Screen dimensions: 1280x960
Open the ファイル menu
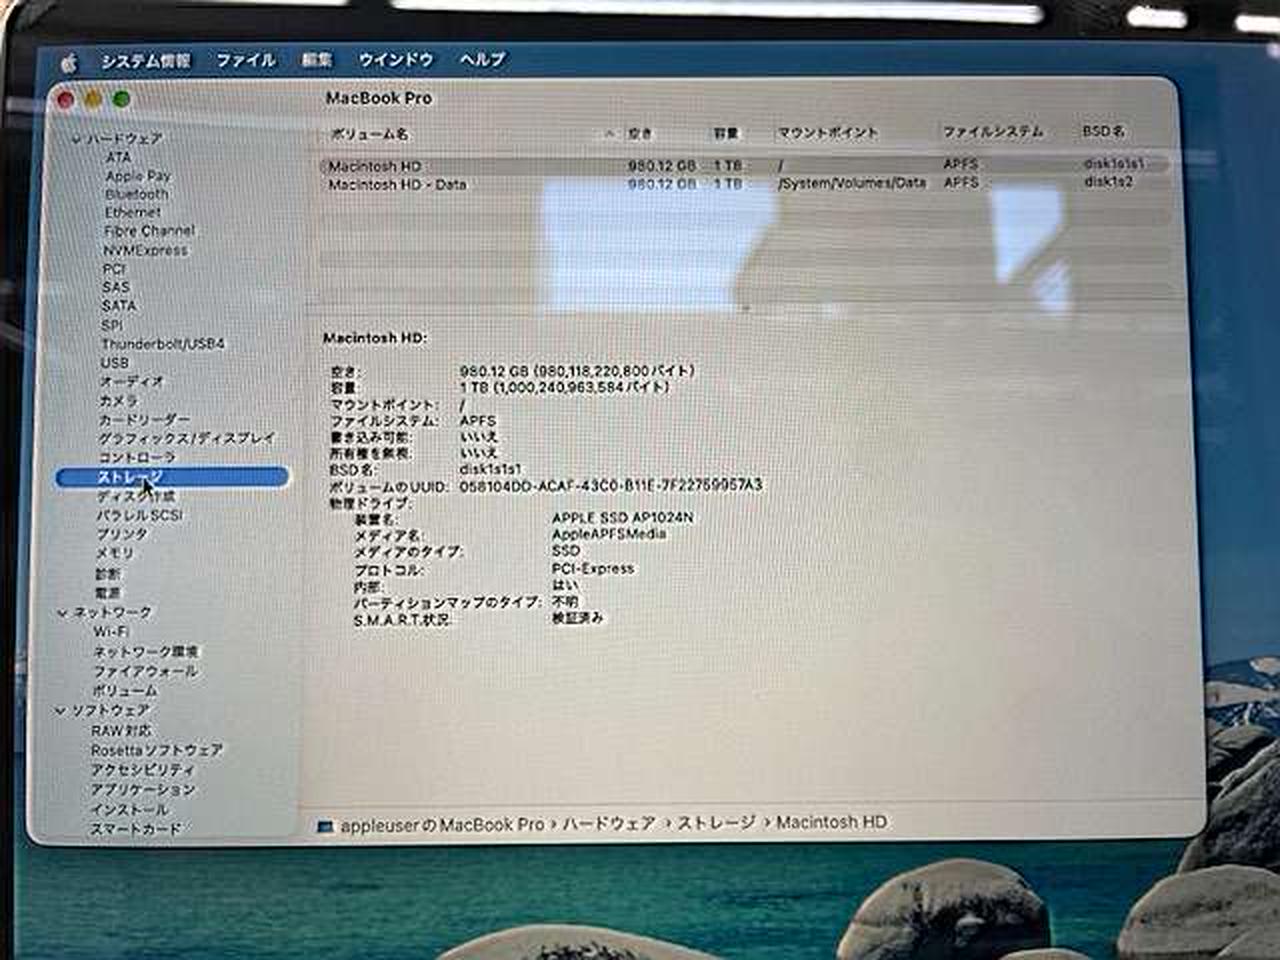click(x=245, y=60)
